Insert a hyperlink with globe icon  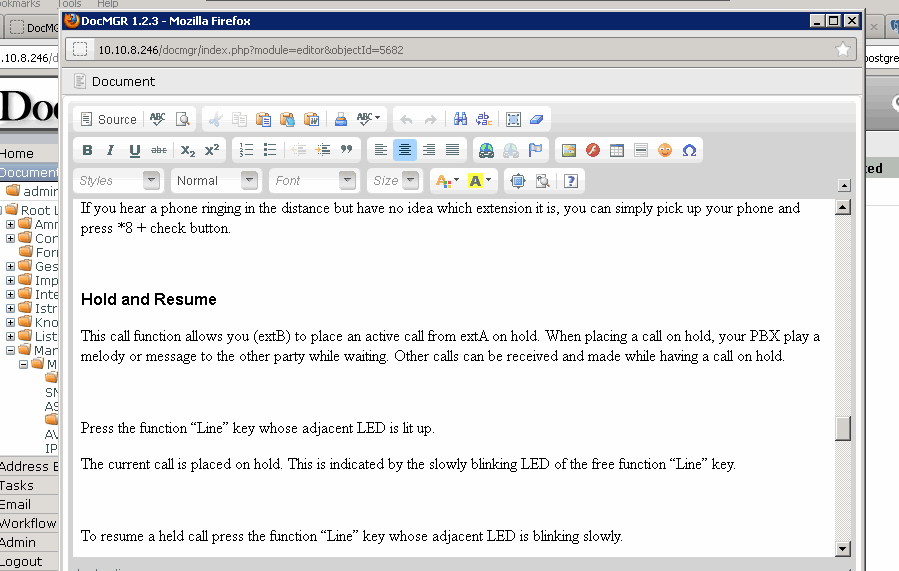486,150
